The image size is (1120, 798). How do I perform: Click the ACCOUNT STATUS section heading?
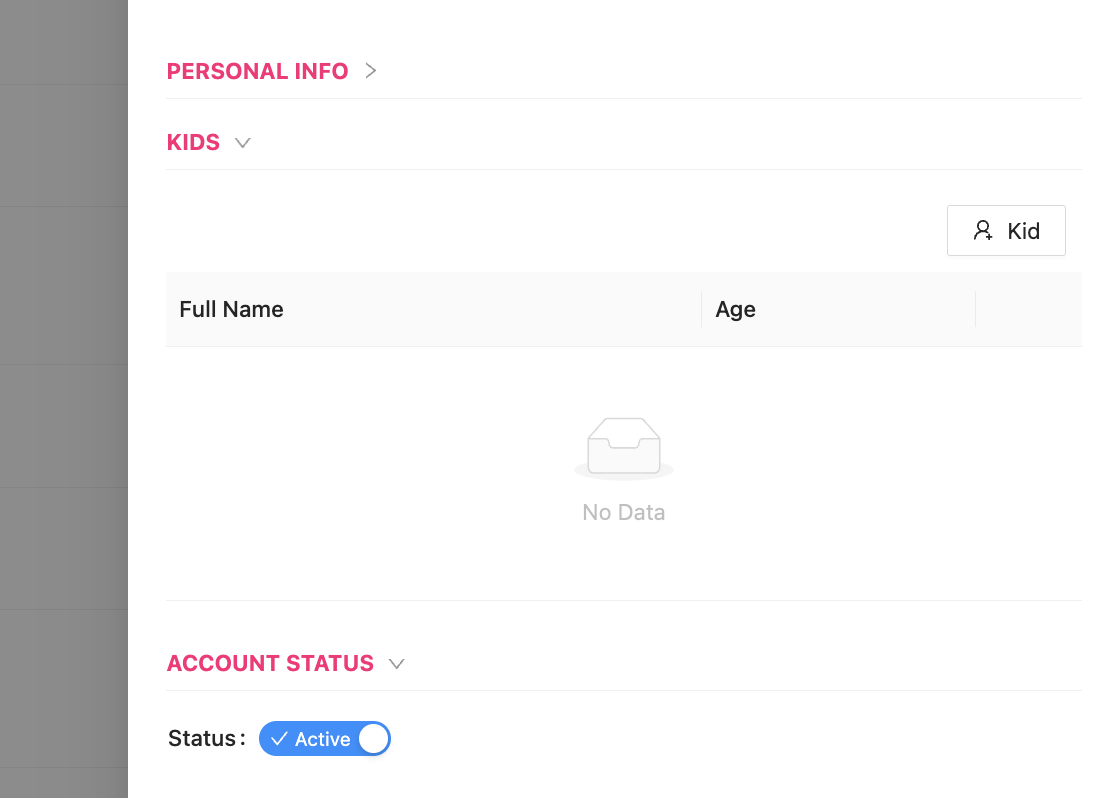click(x=270, y=663)
